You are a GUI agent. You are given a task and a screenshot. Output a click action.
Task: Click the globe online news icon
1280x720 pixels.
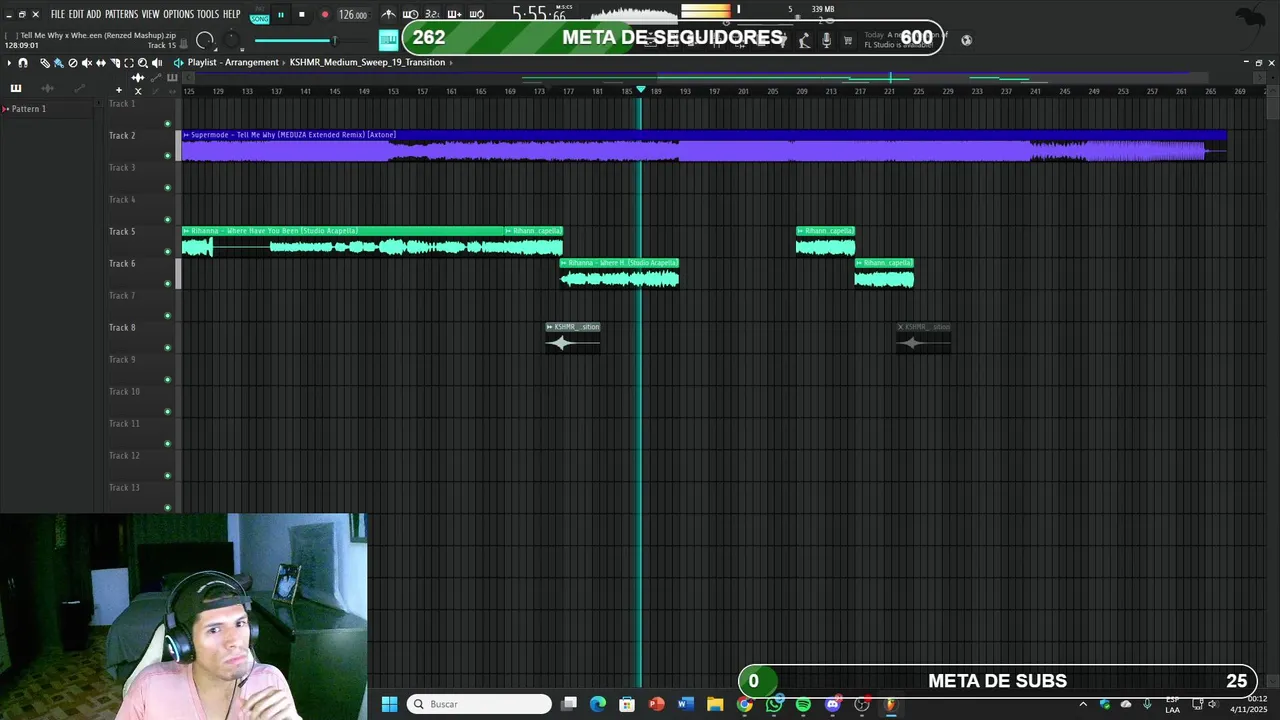tap(966, 40)
